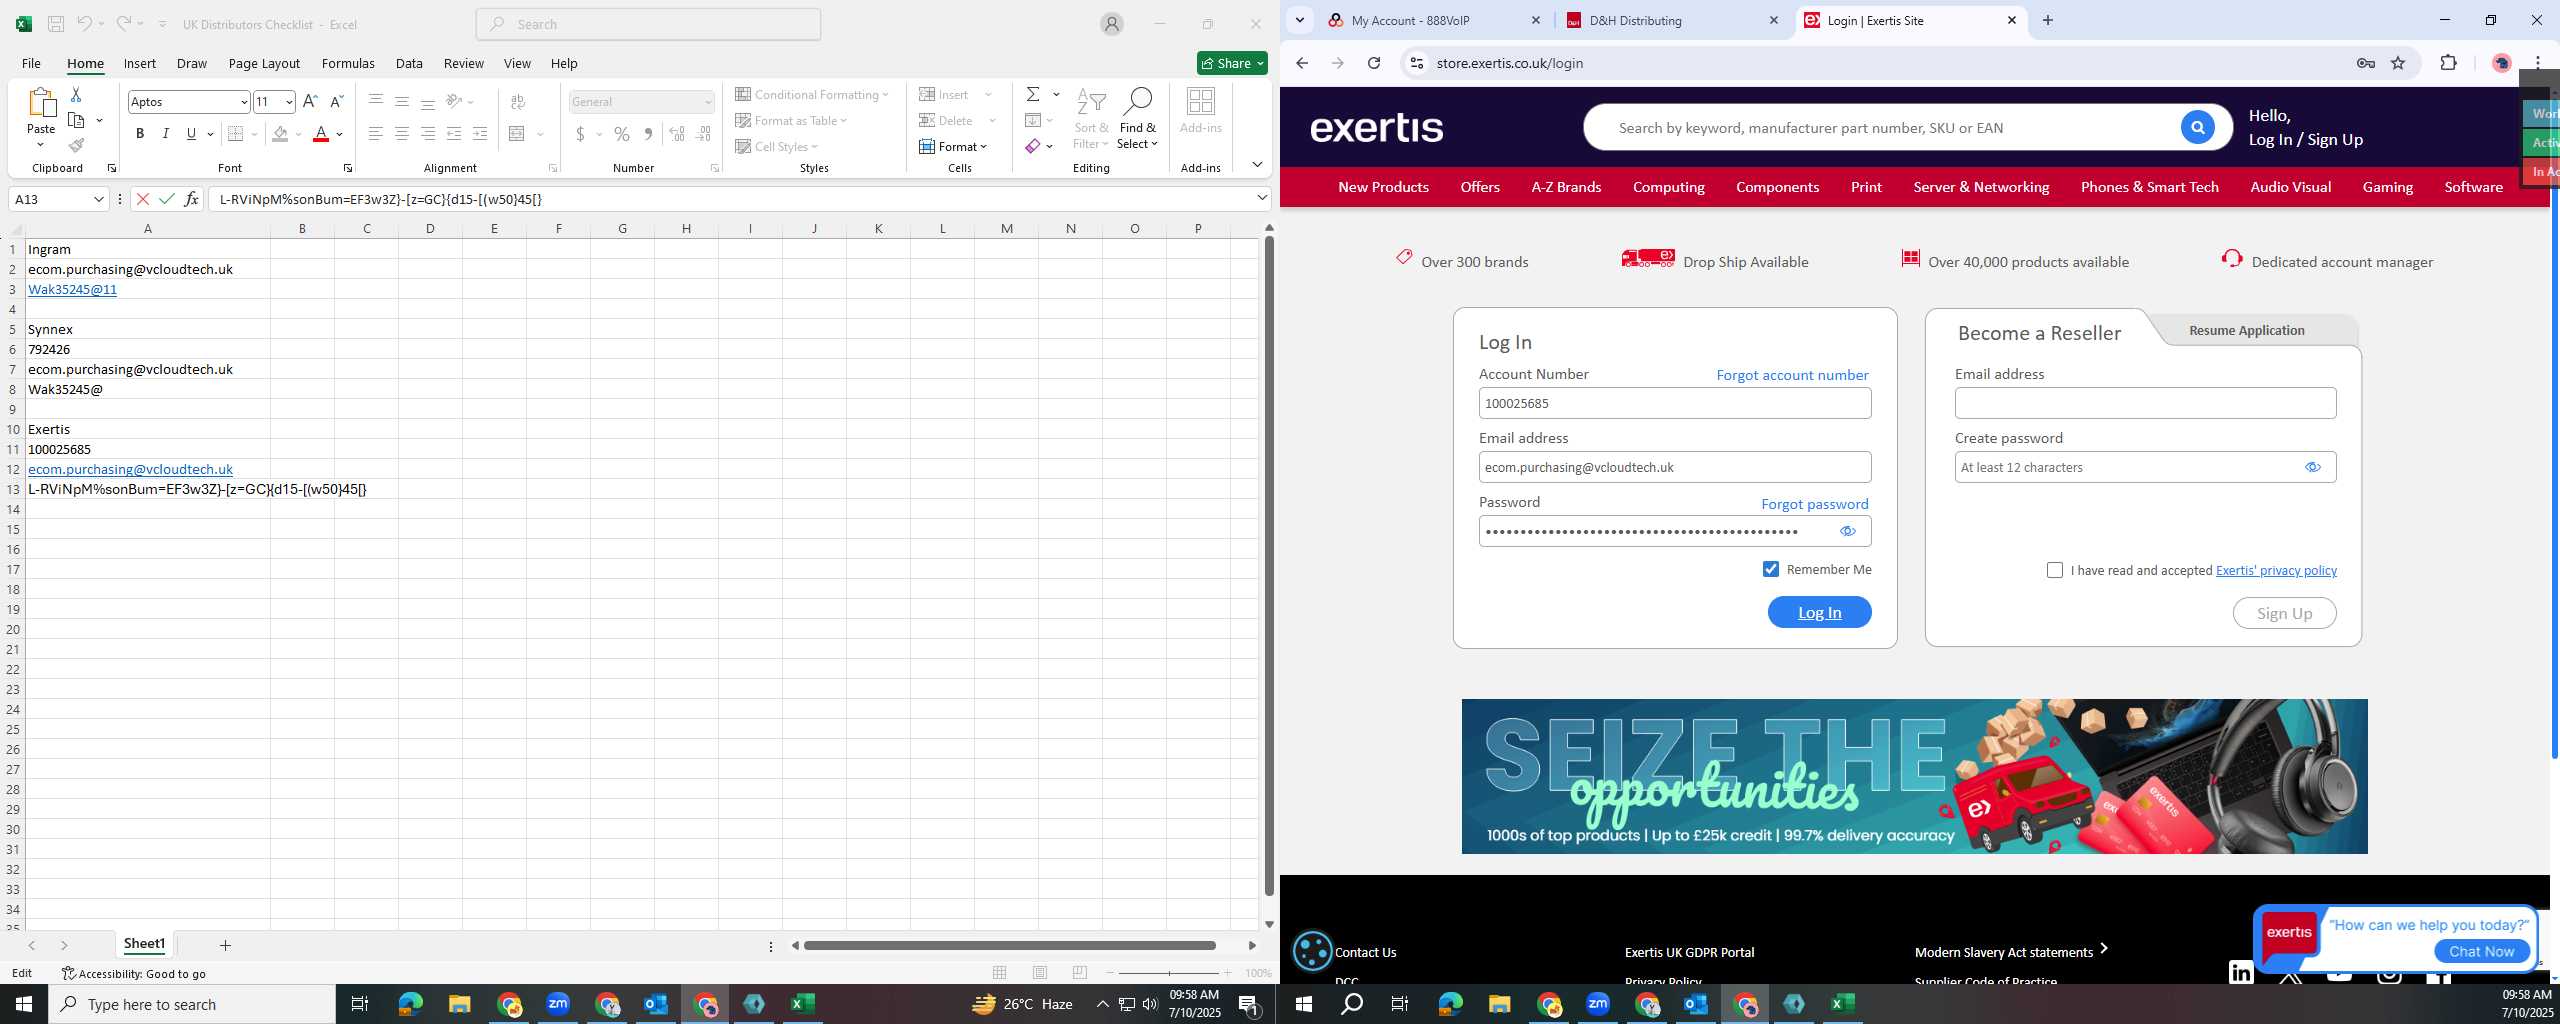Image resolution: width=2560 pixels, height=1024 pixels.
Task: Click Forgot password link
Action: coord(1814,504)
